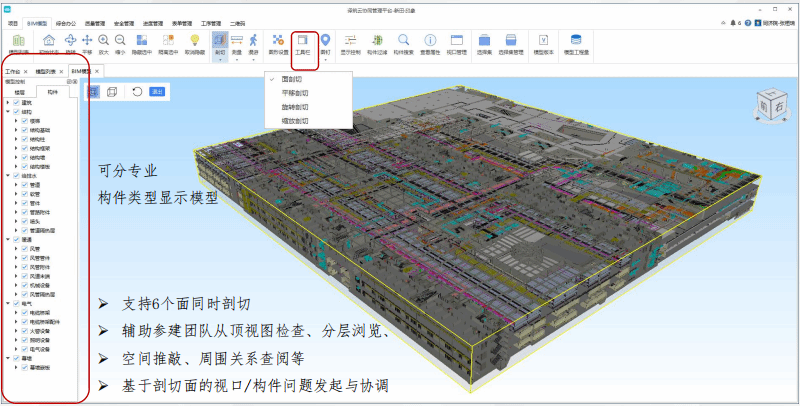800x406 pixels.
Task: Switch to the 楼层 panel tab
Action: click(19, 92)
